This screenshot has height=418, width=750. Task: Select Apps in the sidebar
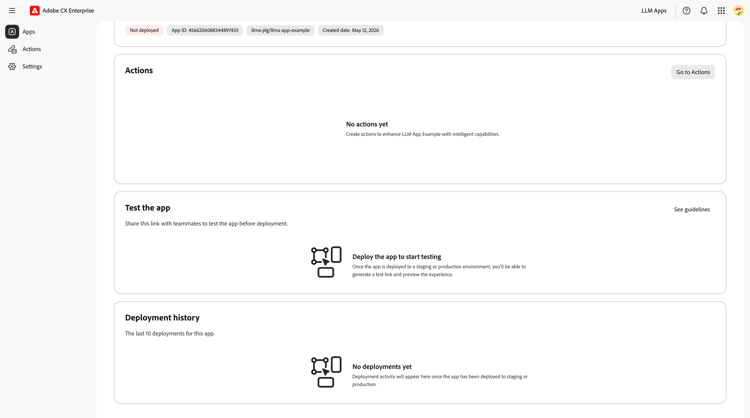[29, 32]
